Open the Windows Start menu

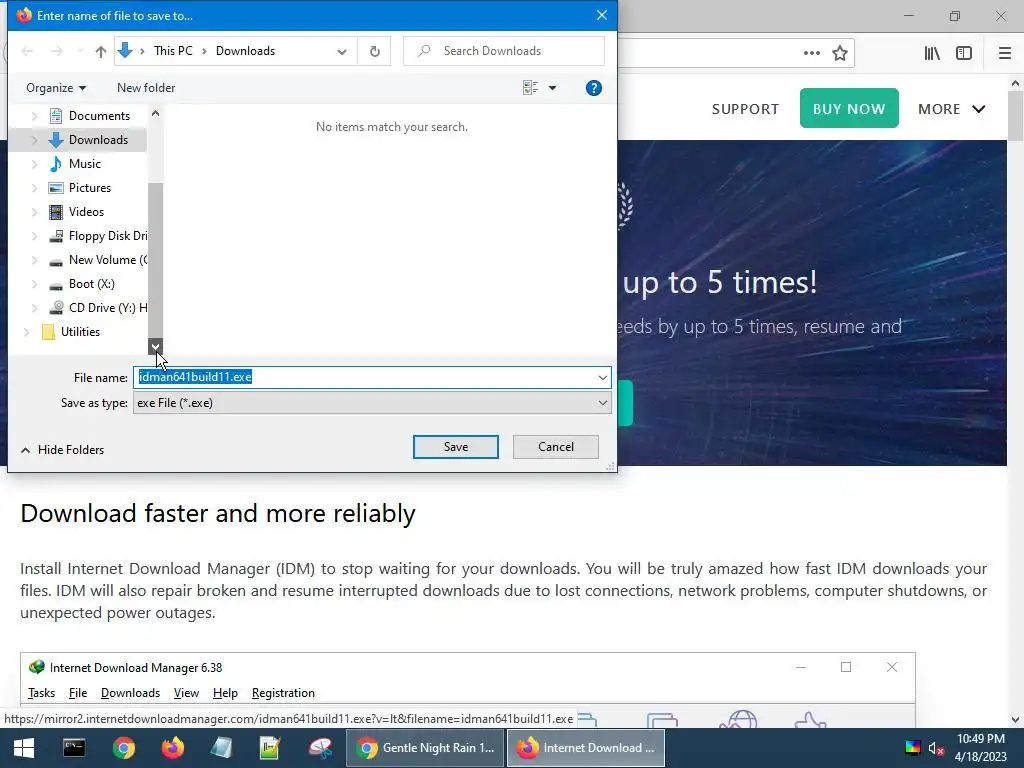pos(24,748)
